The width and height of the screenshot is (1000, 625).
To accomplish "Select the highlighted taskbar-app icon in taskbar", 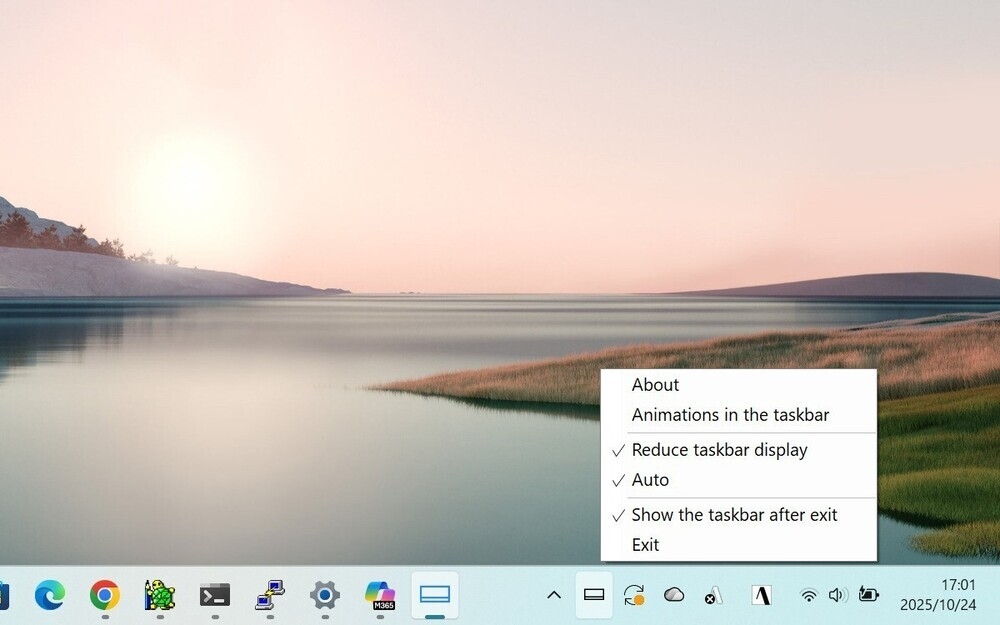I will pos(435,596).
